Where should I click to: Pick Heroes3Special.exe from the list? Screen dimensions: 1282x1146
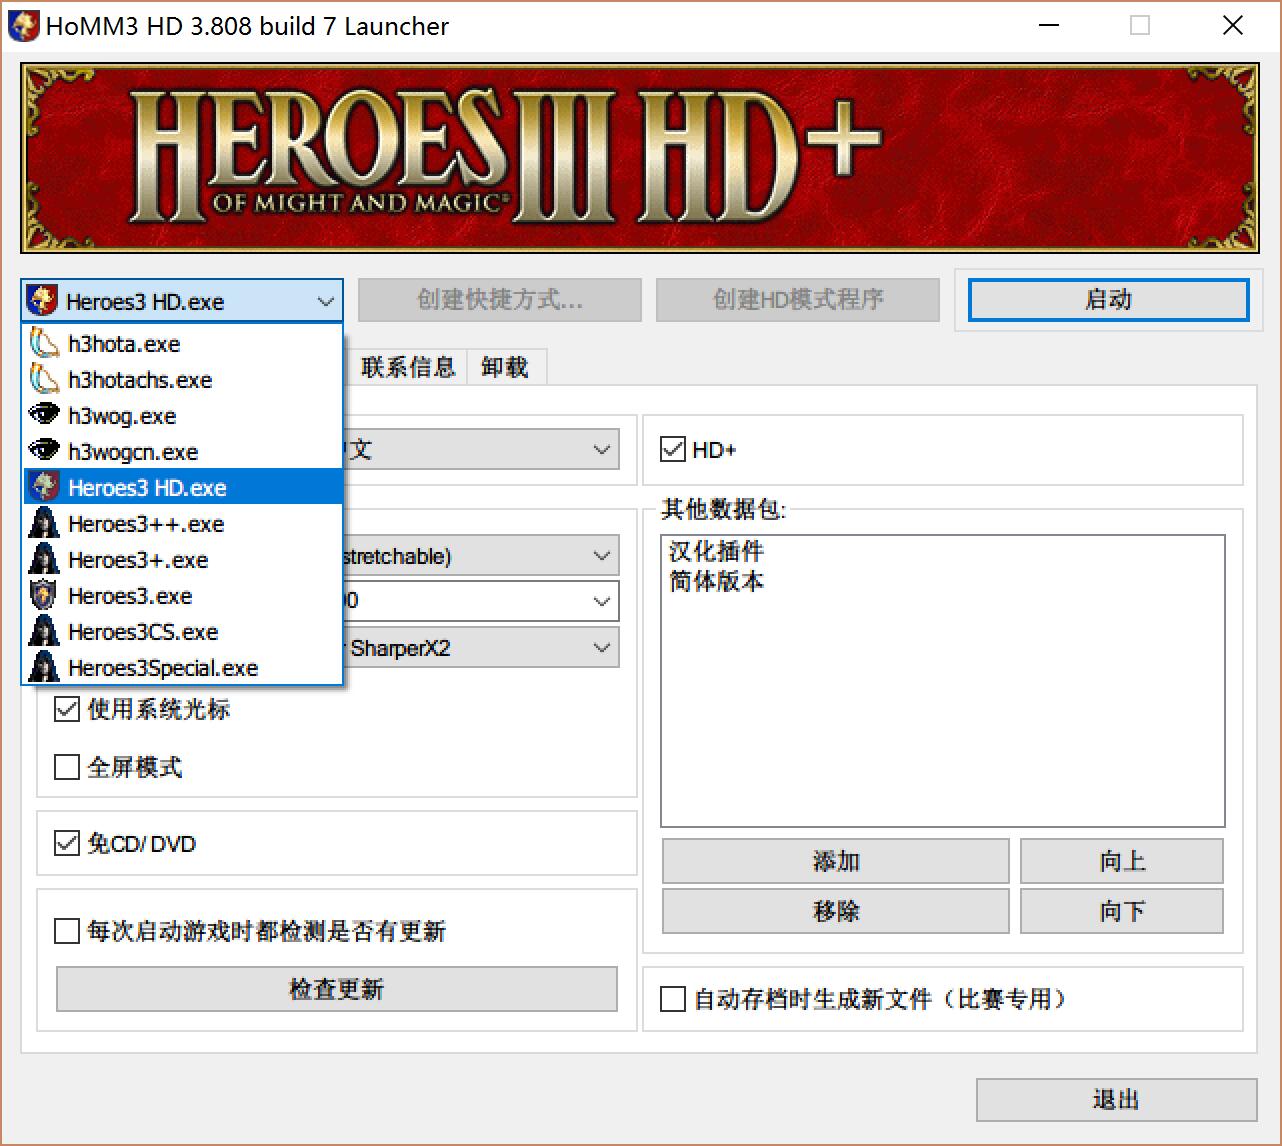(183, 667)
